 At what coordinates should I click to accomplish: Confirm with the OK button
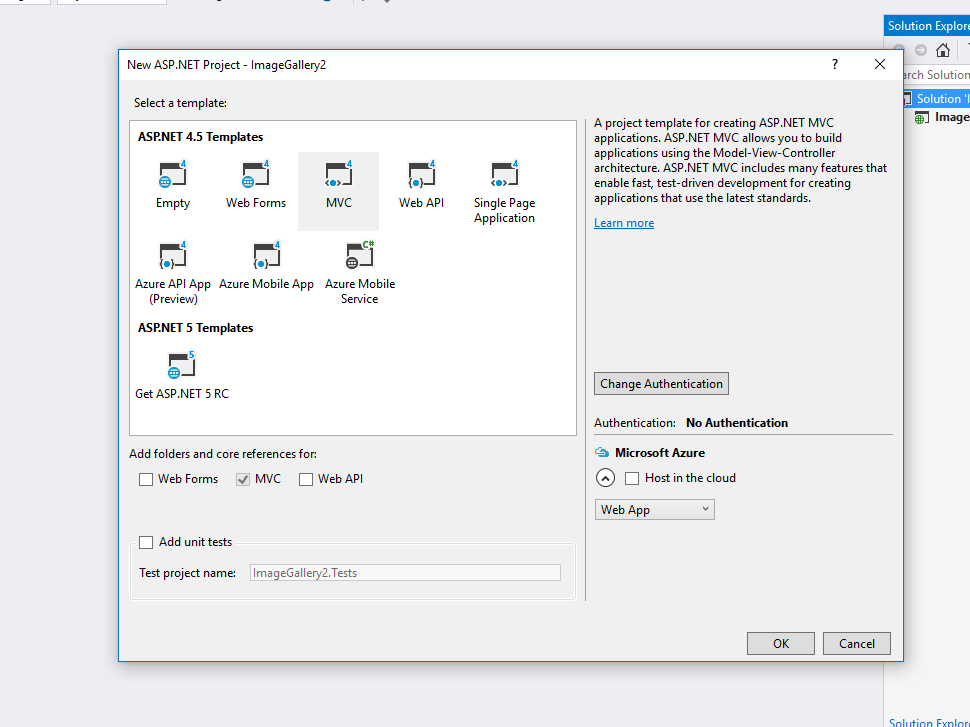(x=781, y=643)
